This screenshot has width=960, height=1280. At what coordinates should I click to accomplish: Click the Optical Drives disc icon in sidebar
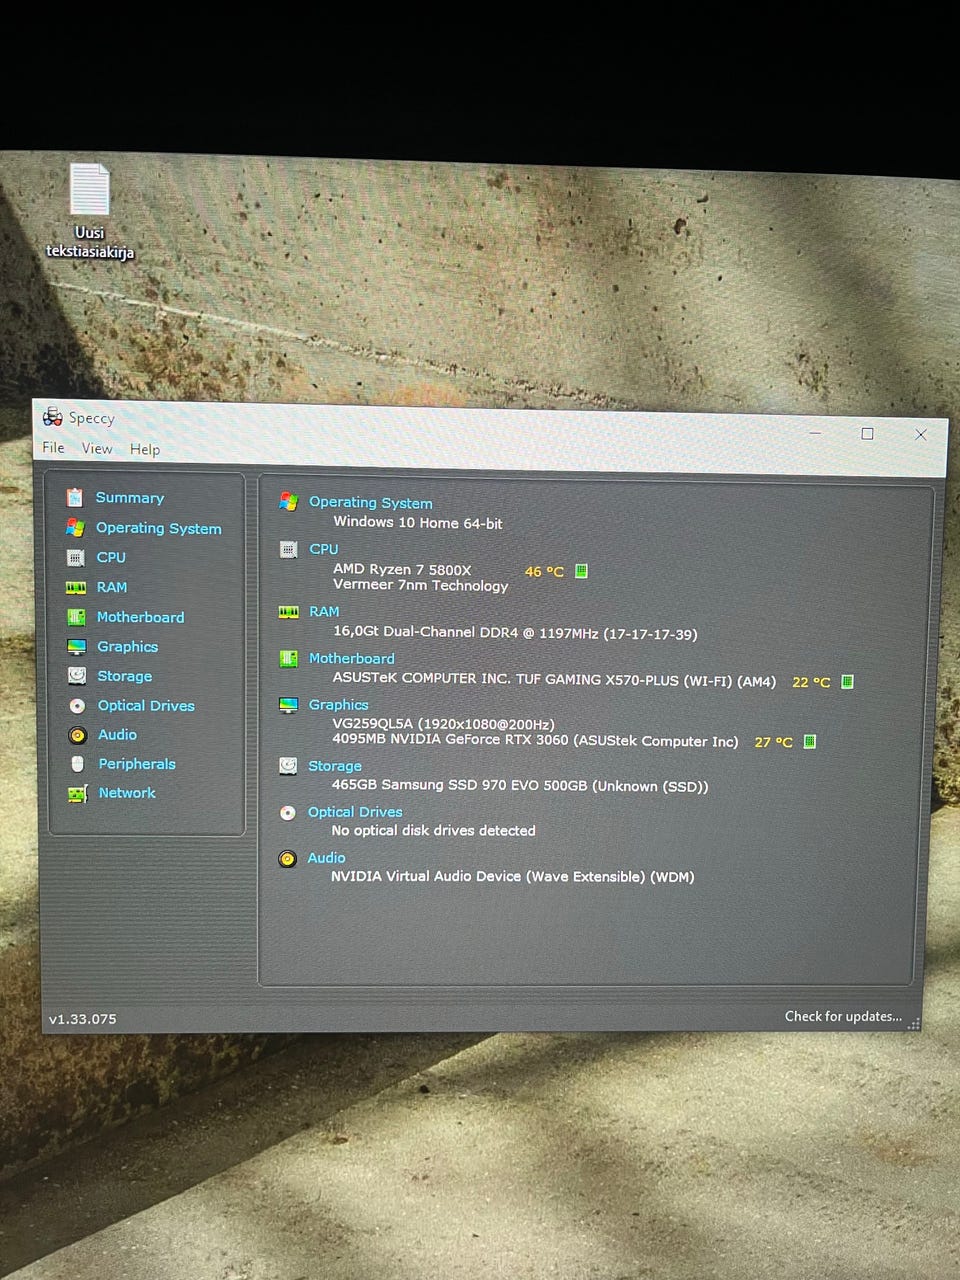click(77, 705)
